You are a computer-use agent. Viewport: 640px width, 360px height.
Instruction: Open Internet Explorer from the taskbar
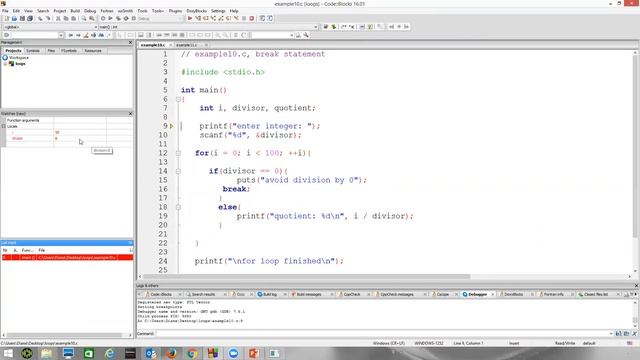[109, 353]
